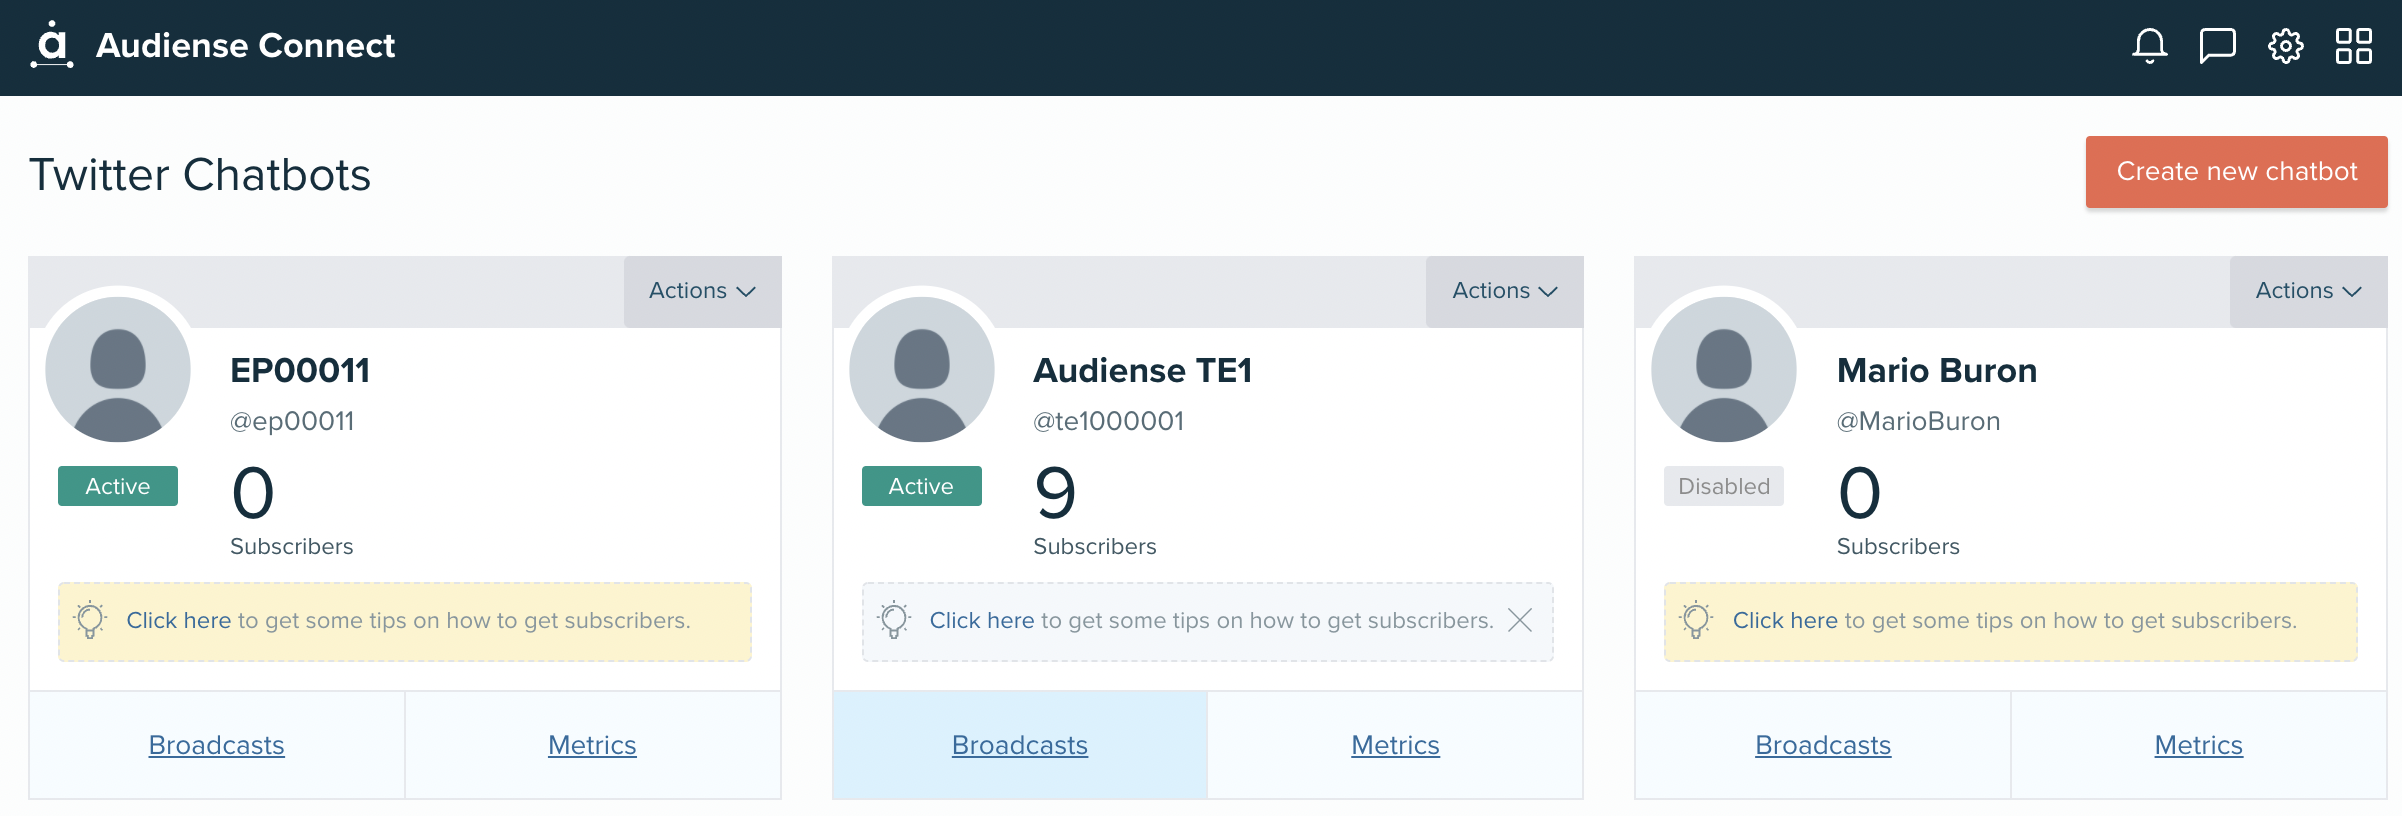The width and height of the screenshot is (2402, 816).
Task: Follow 'Click here' tips link on EP00011
Action: pos(179,620)
